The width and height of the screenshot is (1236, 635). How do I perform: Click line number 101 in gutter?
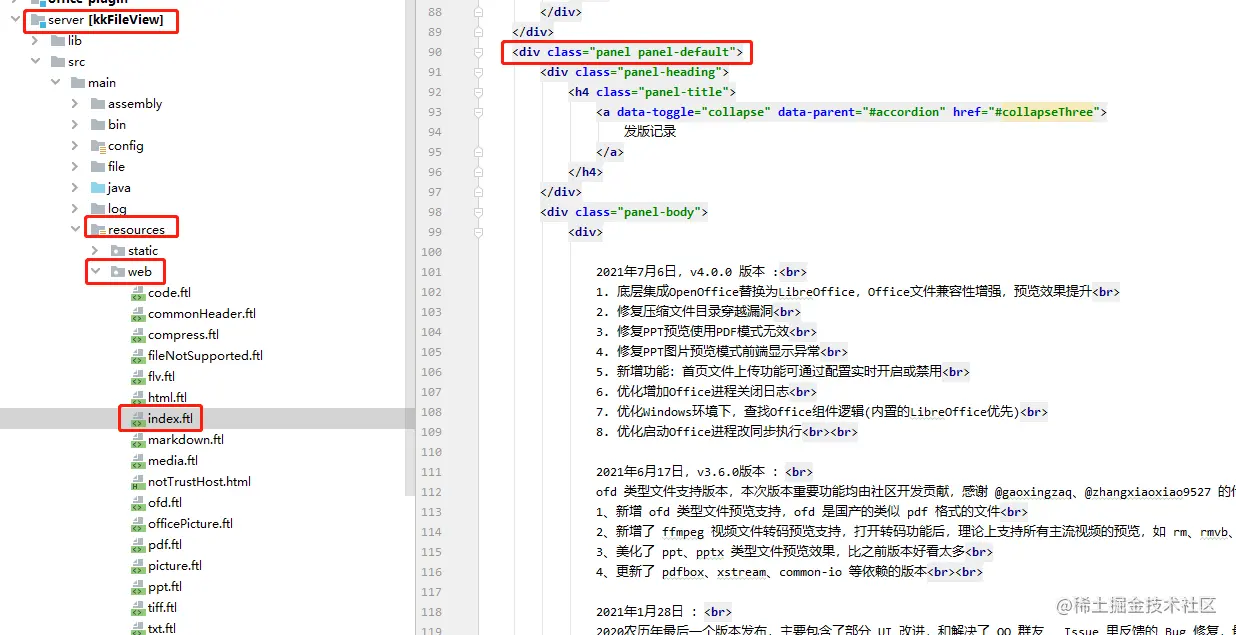coord(430,272)
